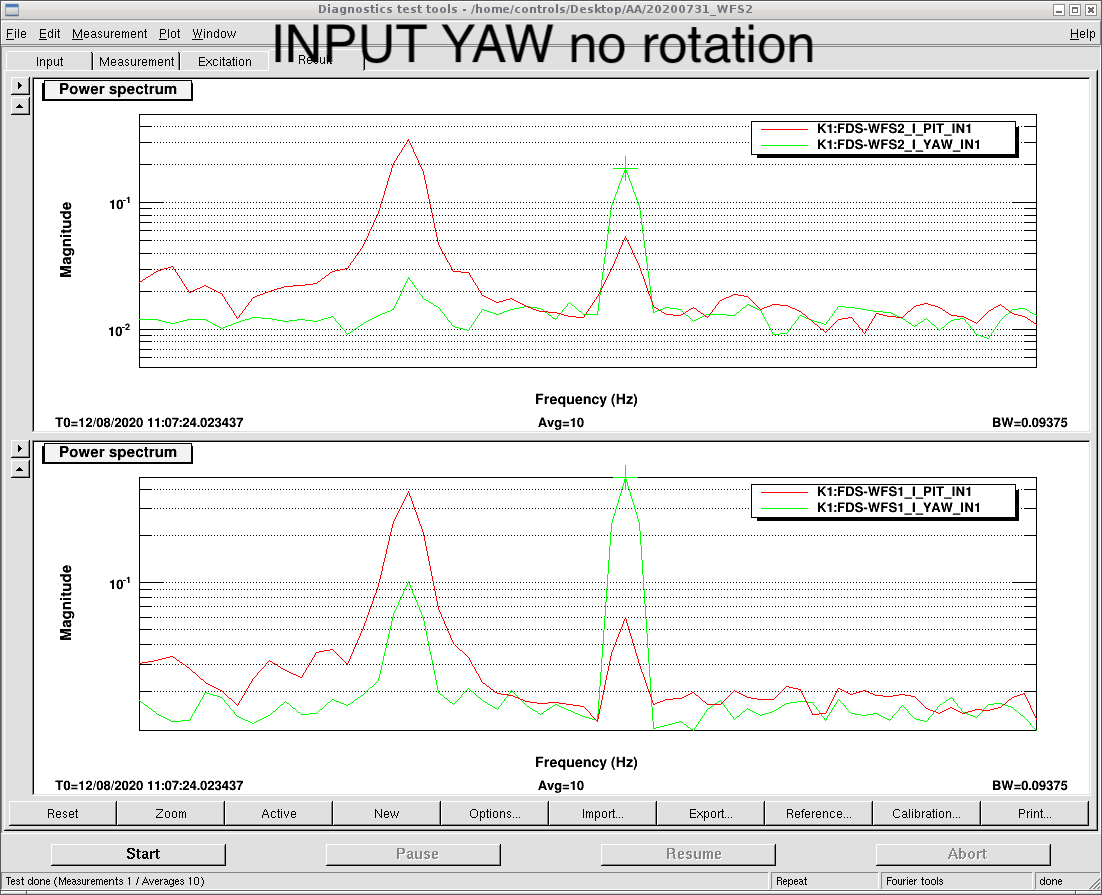Screen dimensions: 1102x895
Task: Open the Reference dialog
Action: [x=819, y=813]
